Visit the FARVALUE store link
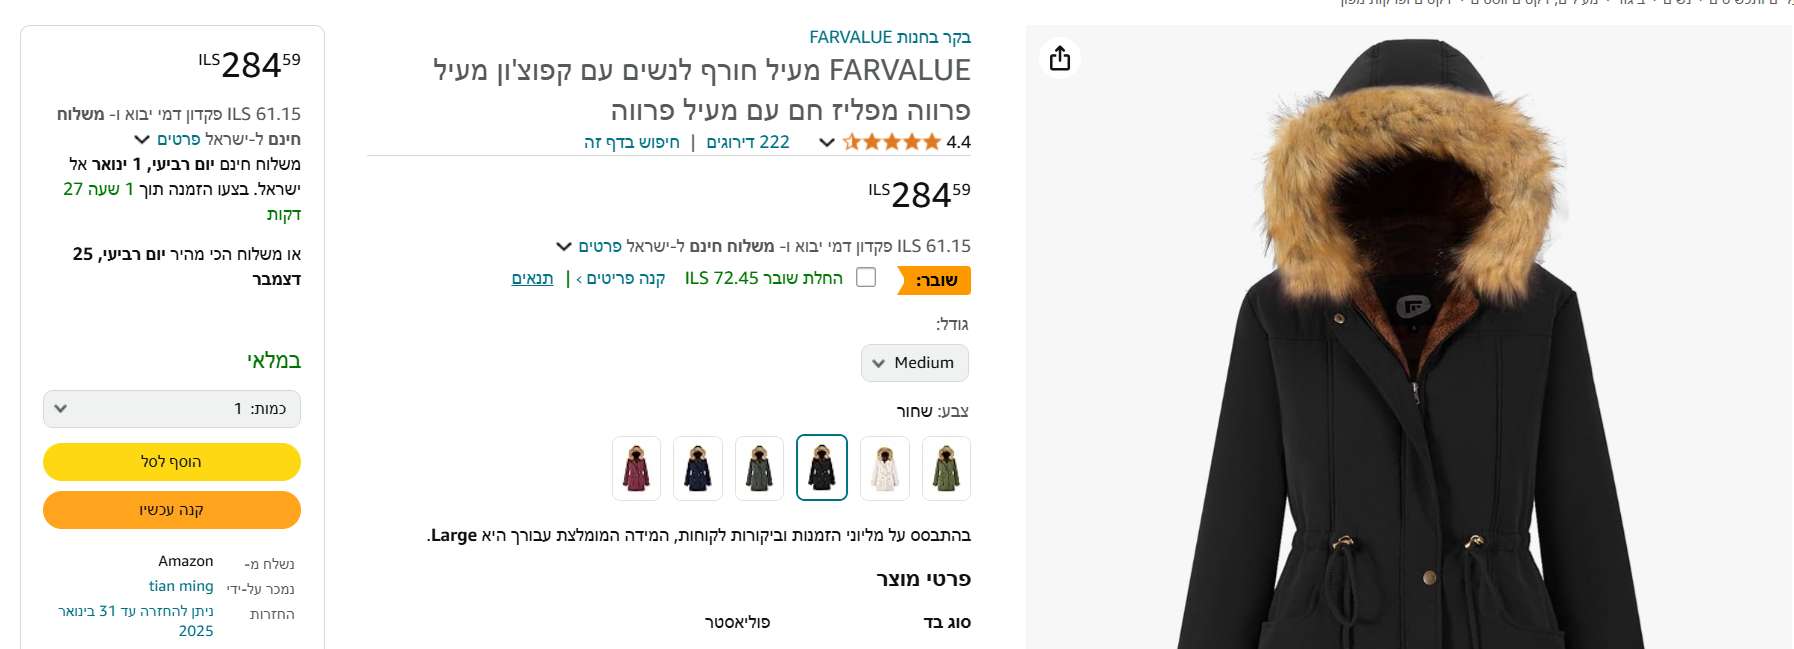The width and height of the screenshot is (1794, 649). point(890,37)
